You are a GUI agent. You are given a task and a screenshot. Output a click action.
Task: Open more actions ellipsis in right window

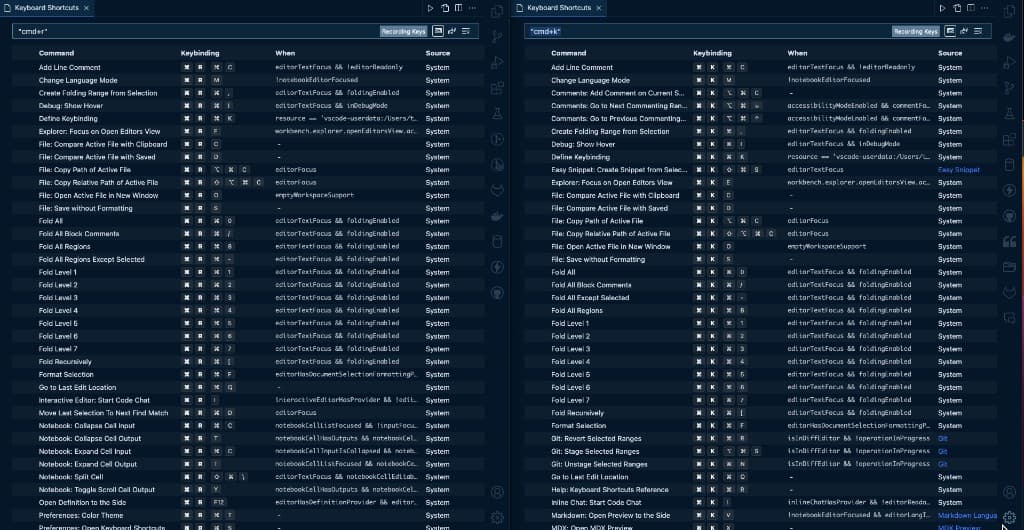[x=984, y=8]
